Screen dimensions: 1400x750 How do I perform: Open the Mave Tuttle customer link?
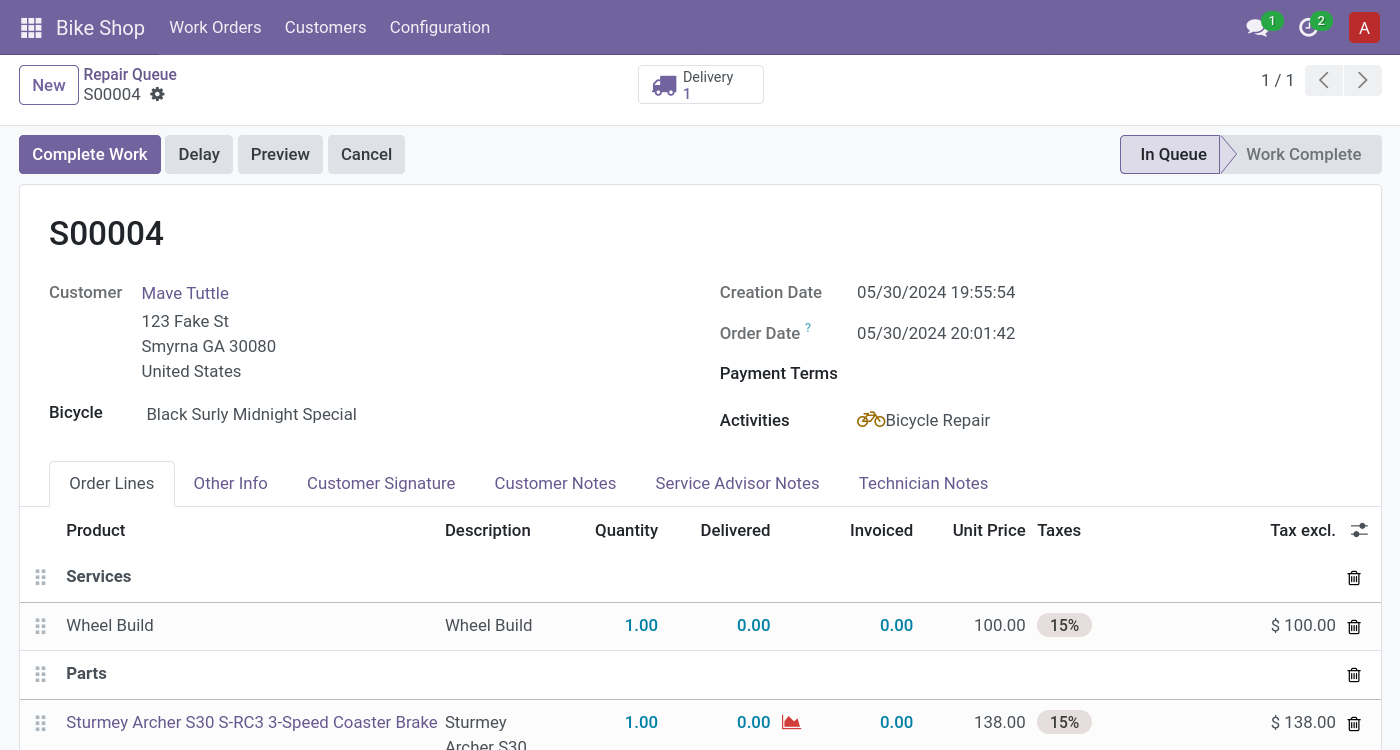185,293
